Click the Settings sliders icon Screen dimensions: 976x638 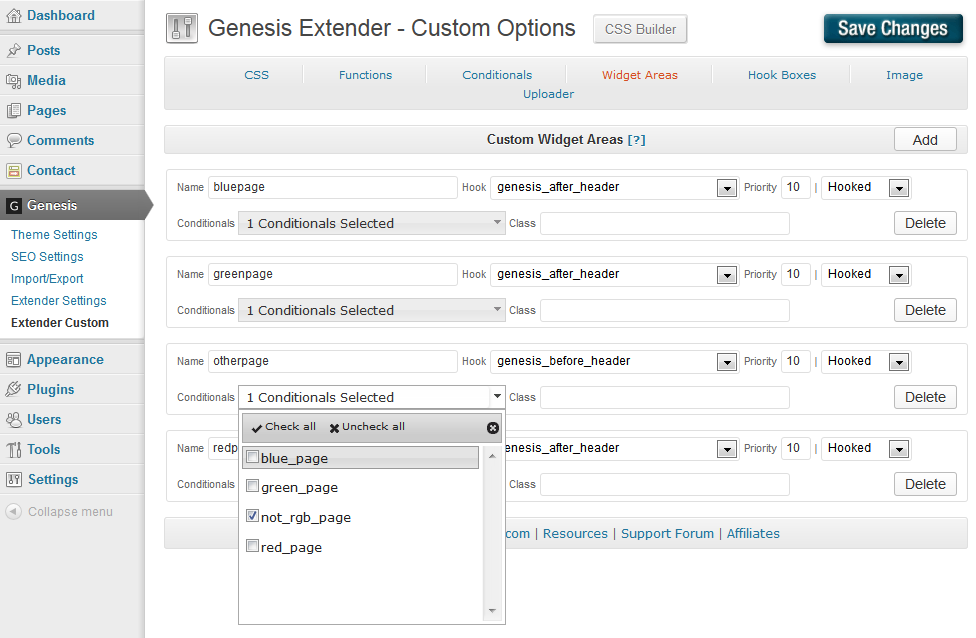pos(14,479)
